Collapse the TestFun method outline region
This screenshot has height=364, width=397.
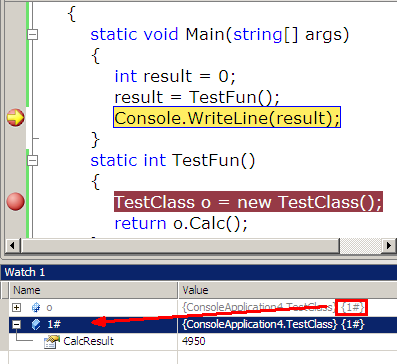coord(32,160)
